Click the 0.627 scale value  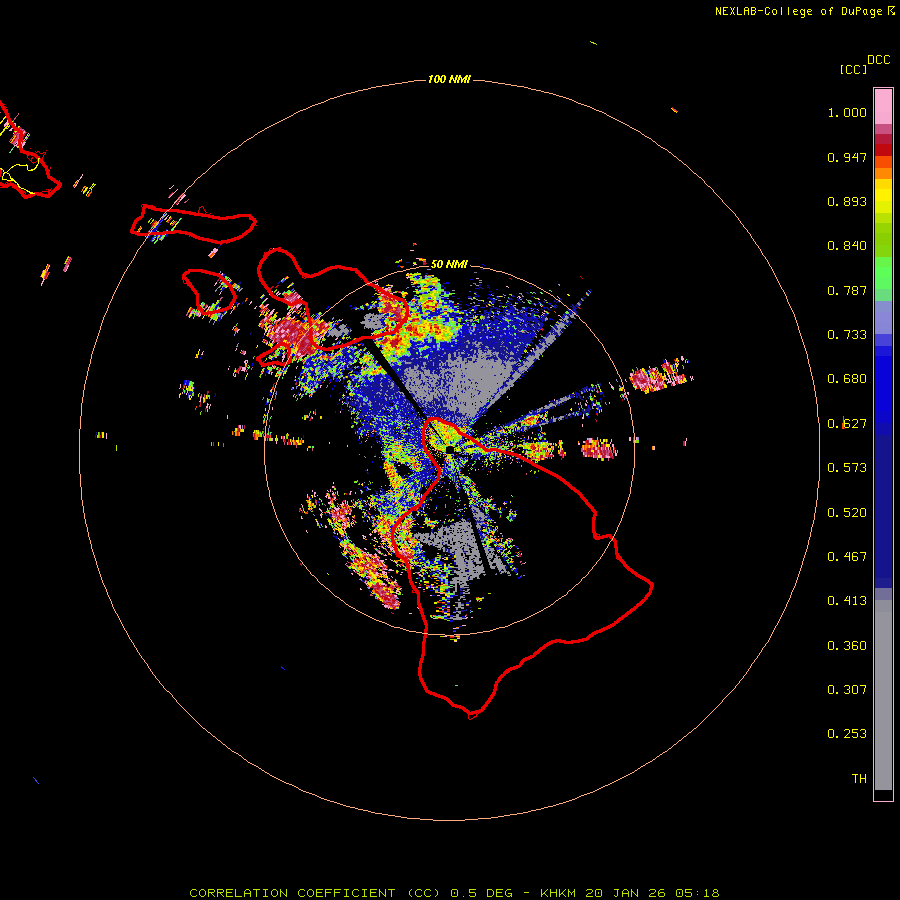coord(847,424)
